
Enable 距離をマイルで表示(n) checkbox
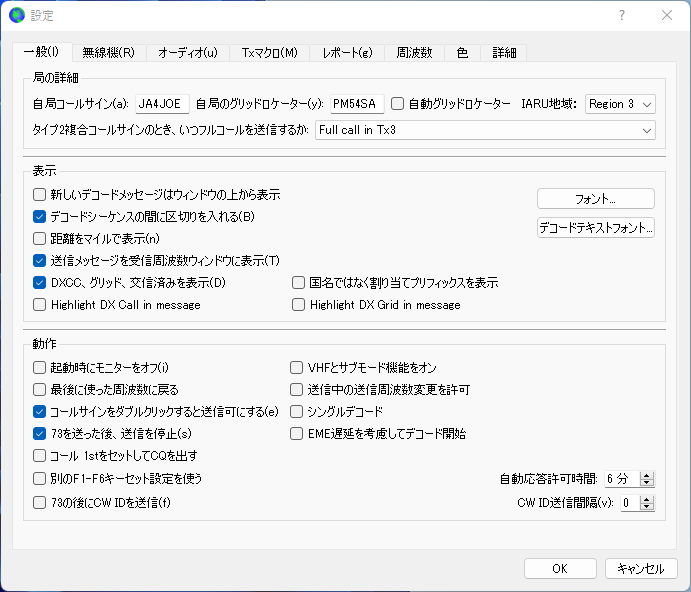click(40, 238)
